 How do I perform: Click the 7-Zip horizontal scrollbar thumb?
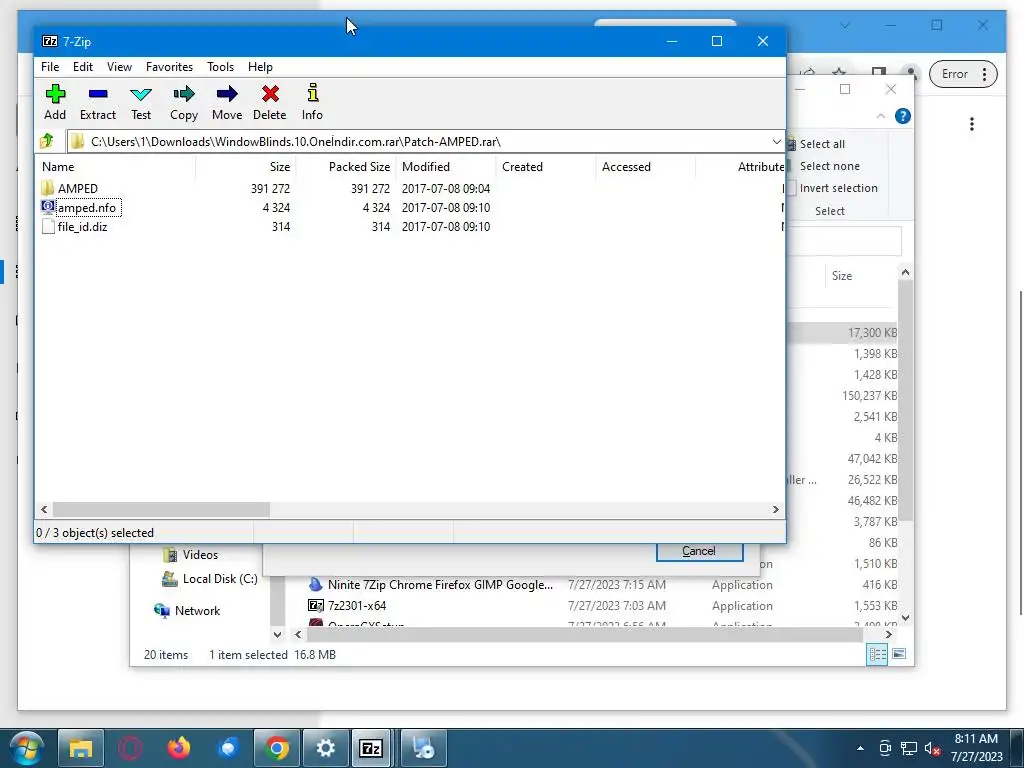tap(161, 509)
